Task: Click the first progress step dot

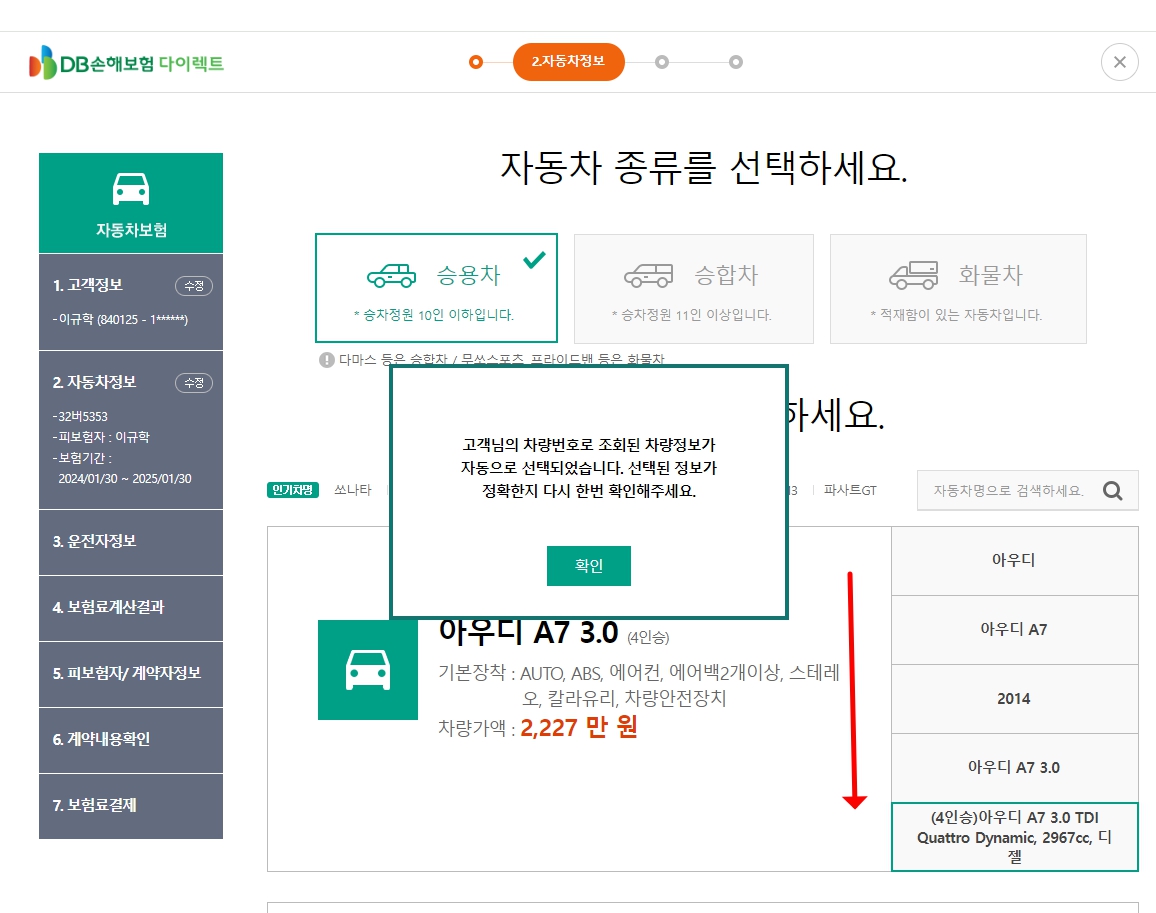Action: point(476,62)
